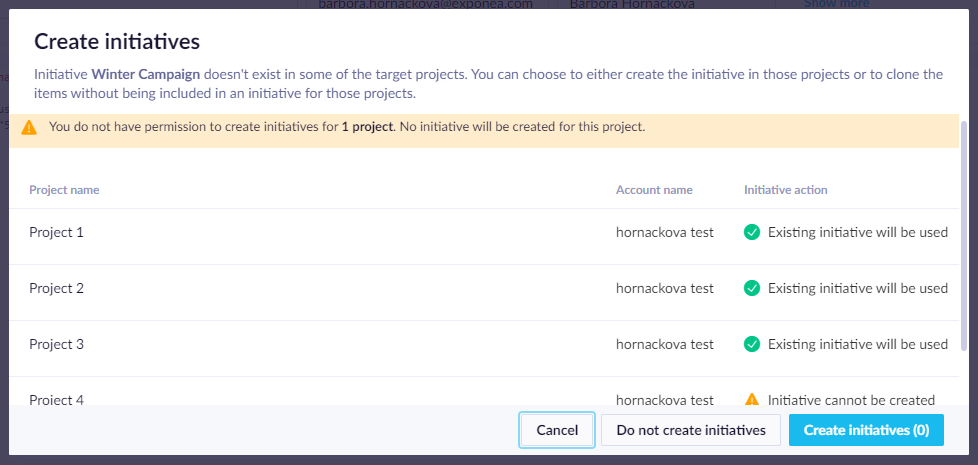
Task: Click green checkmark icon for Project 3
Action: point(752,344)
